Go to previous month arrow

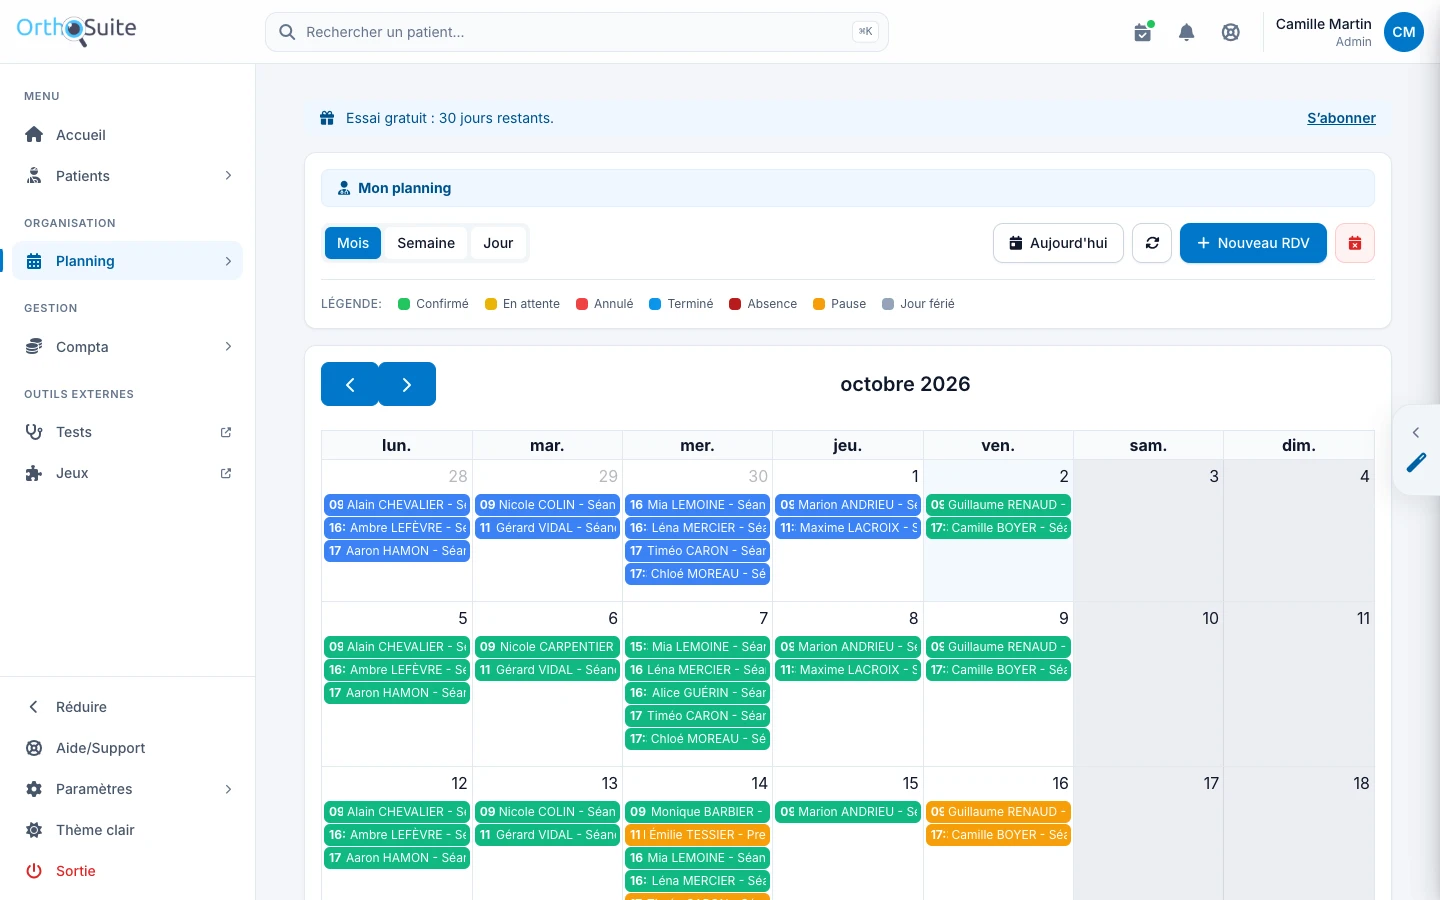click(350, 384)
